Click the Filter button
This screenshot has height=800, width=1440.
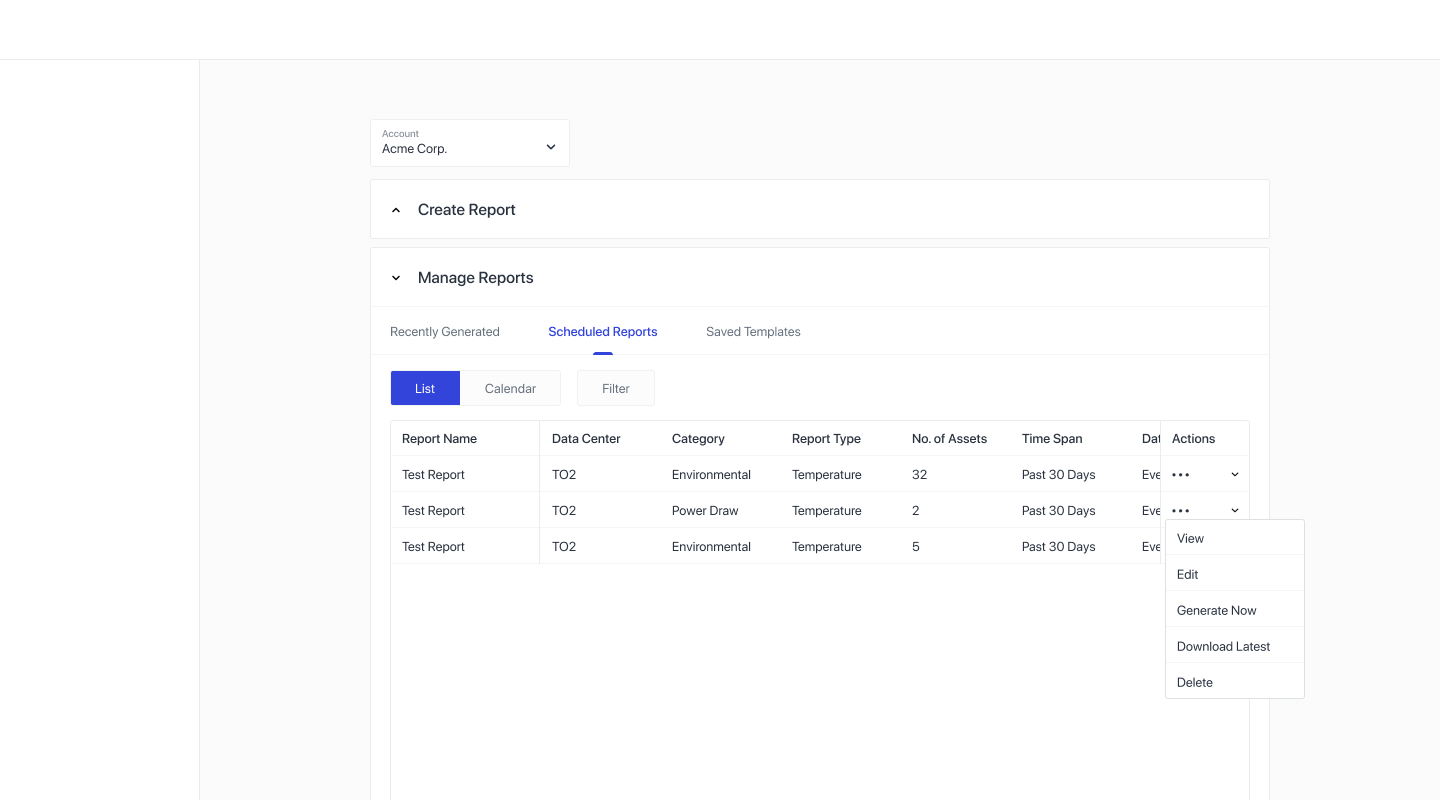616,389
